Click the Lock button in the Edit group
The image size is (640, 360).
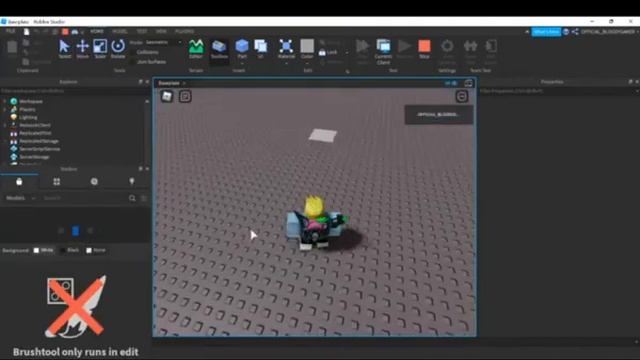click(x=329, y=52)
